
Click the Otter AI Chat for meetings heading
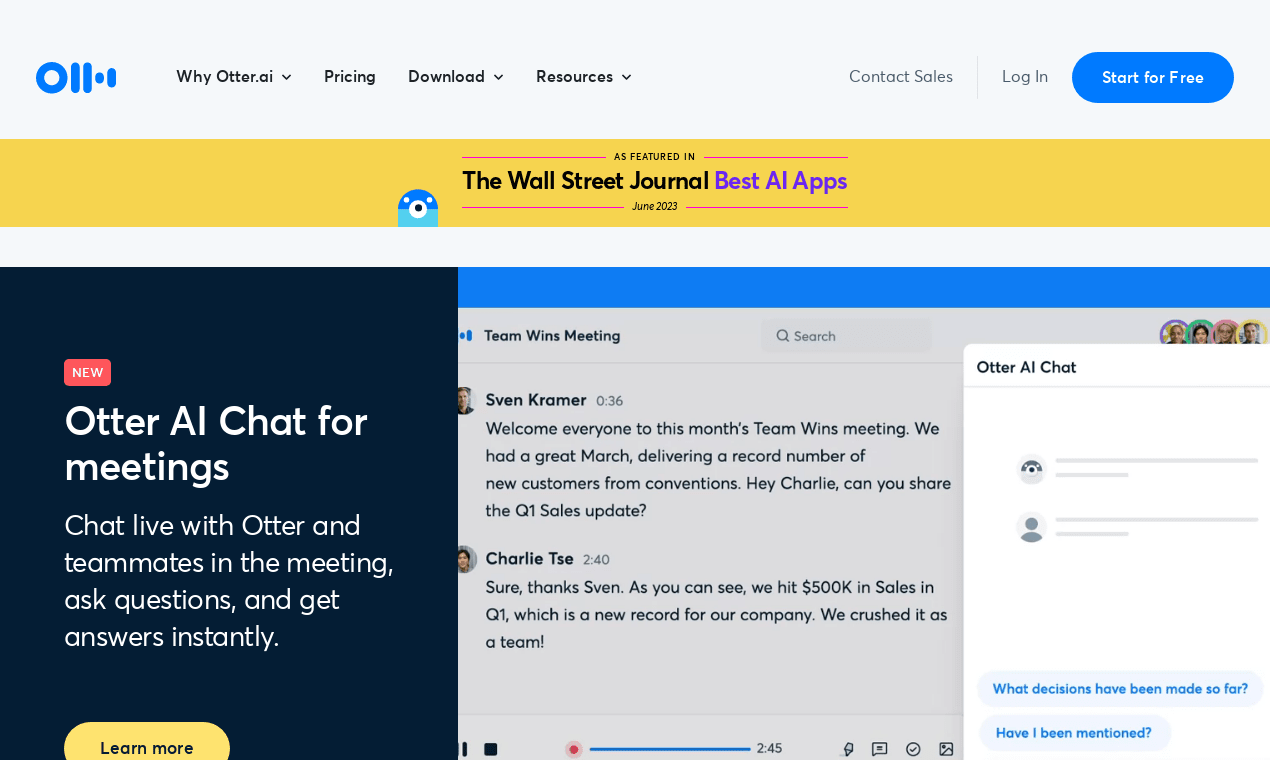coord(216,443)
